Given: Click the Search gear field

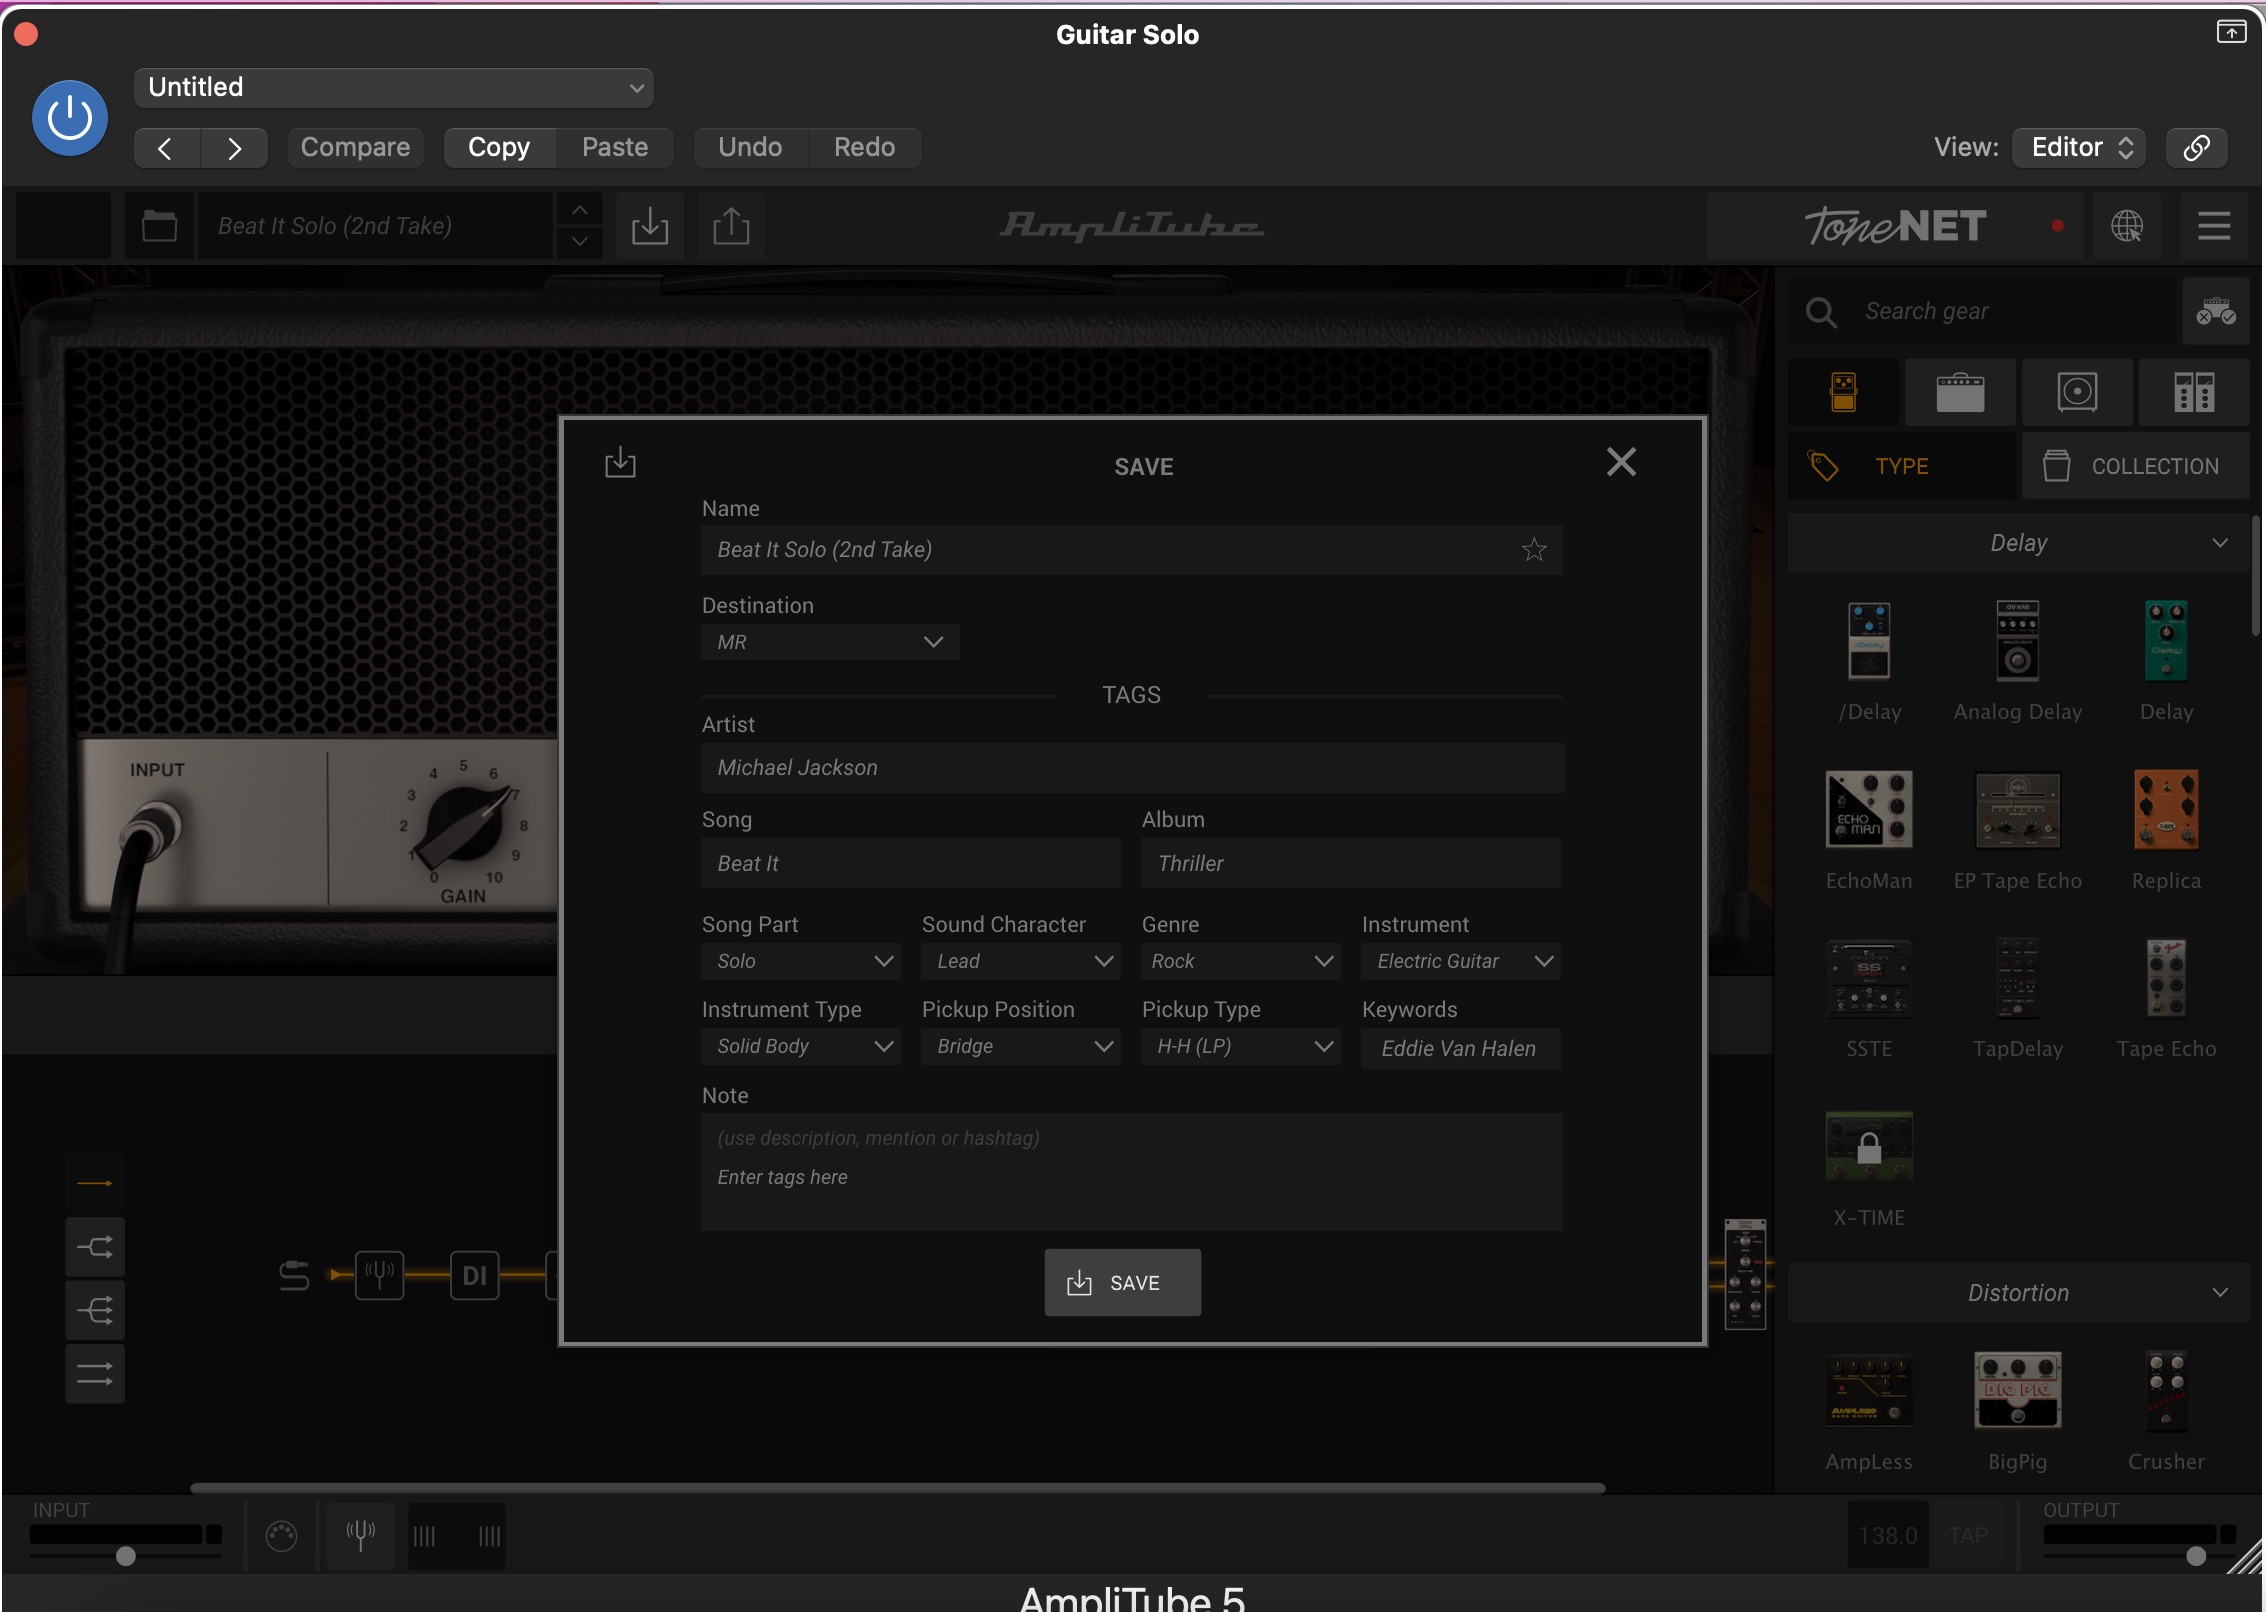Looking at the screenshot, I should (x=1985, y=312).
